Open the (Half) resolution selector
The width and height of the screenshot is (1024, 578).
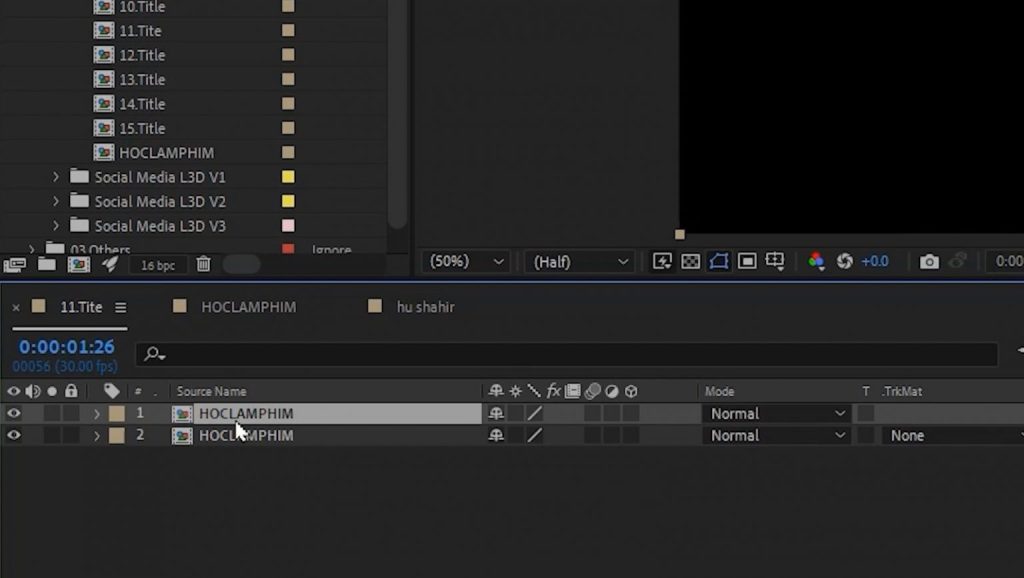[578, 261]
